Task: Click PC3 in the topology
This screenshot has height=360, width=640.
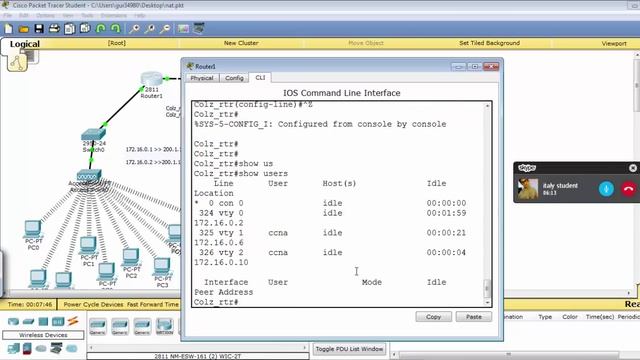Action: [162, 267]
